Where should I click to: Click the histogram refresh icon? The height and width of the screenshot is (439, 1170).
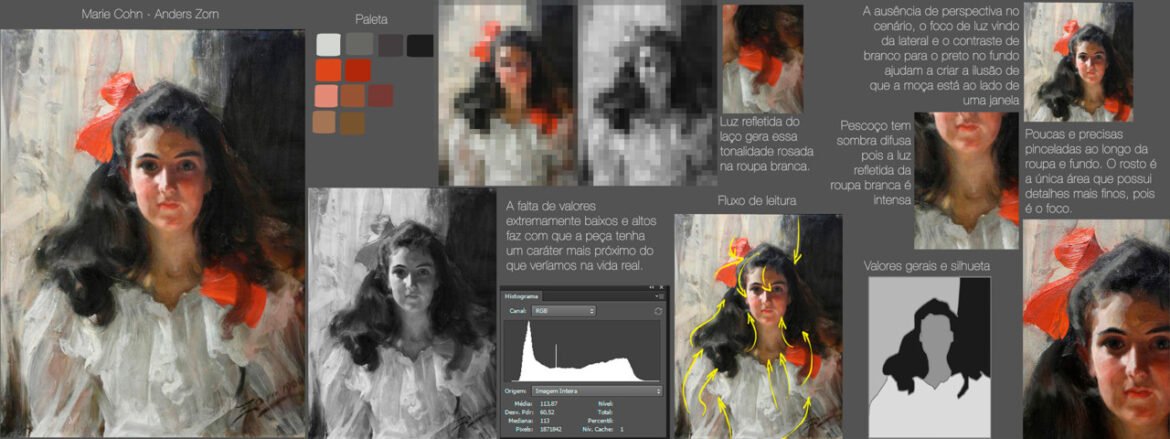(x=658, y=311)
